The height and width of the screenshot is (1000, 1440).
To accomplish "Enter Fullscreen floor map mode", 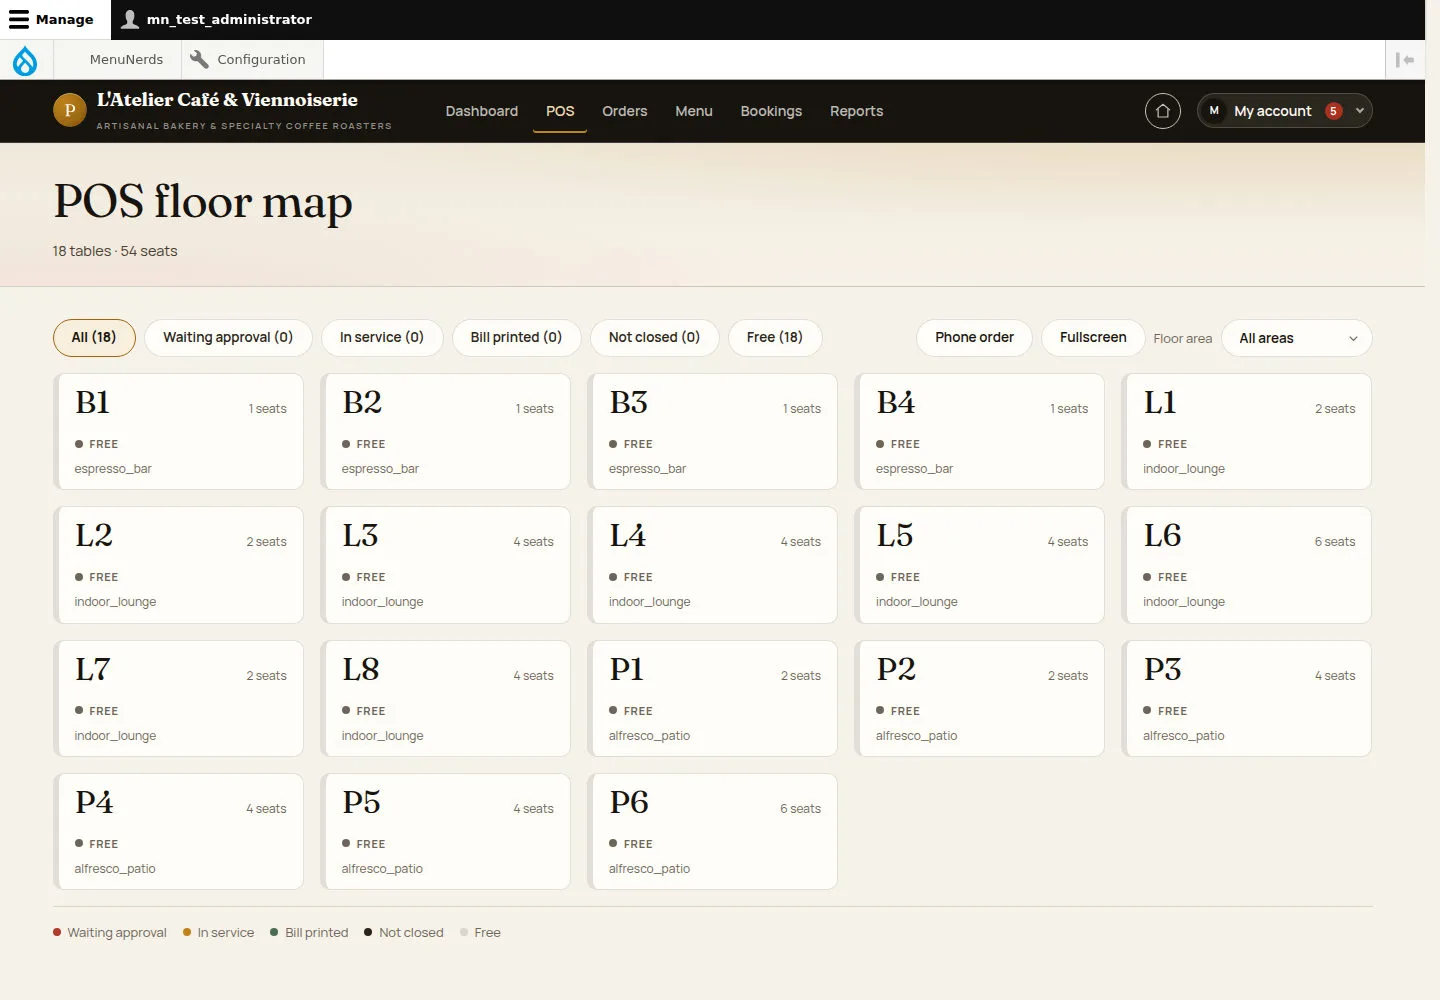I will [x=1093, y=338].
